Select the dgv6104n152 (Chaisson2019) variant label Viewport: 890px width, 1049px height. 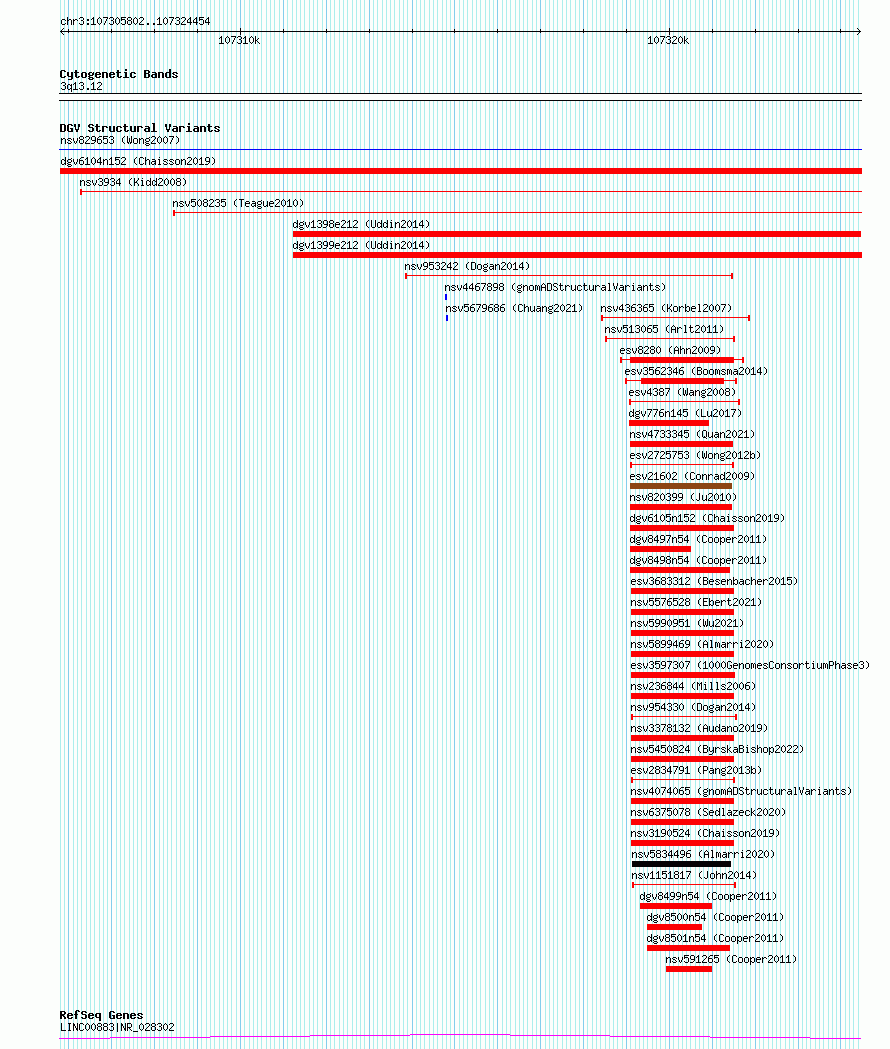[138, 161]
